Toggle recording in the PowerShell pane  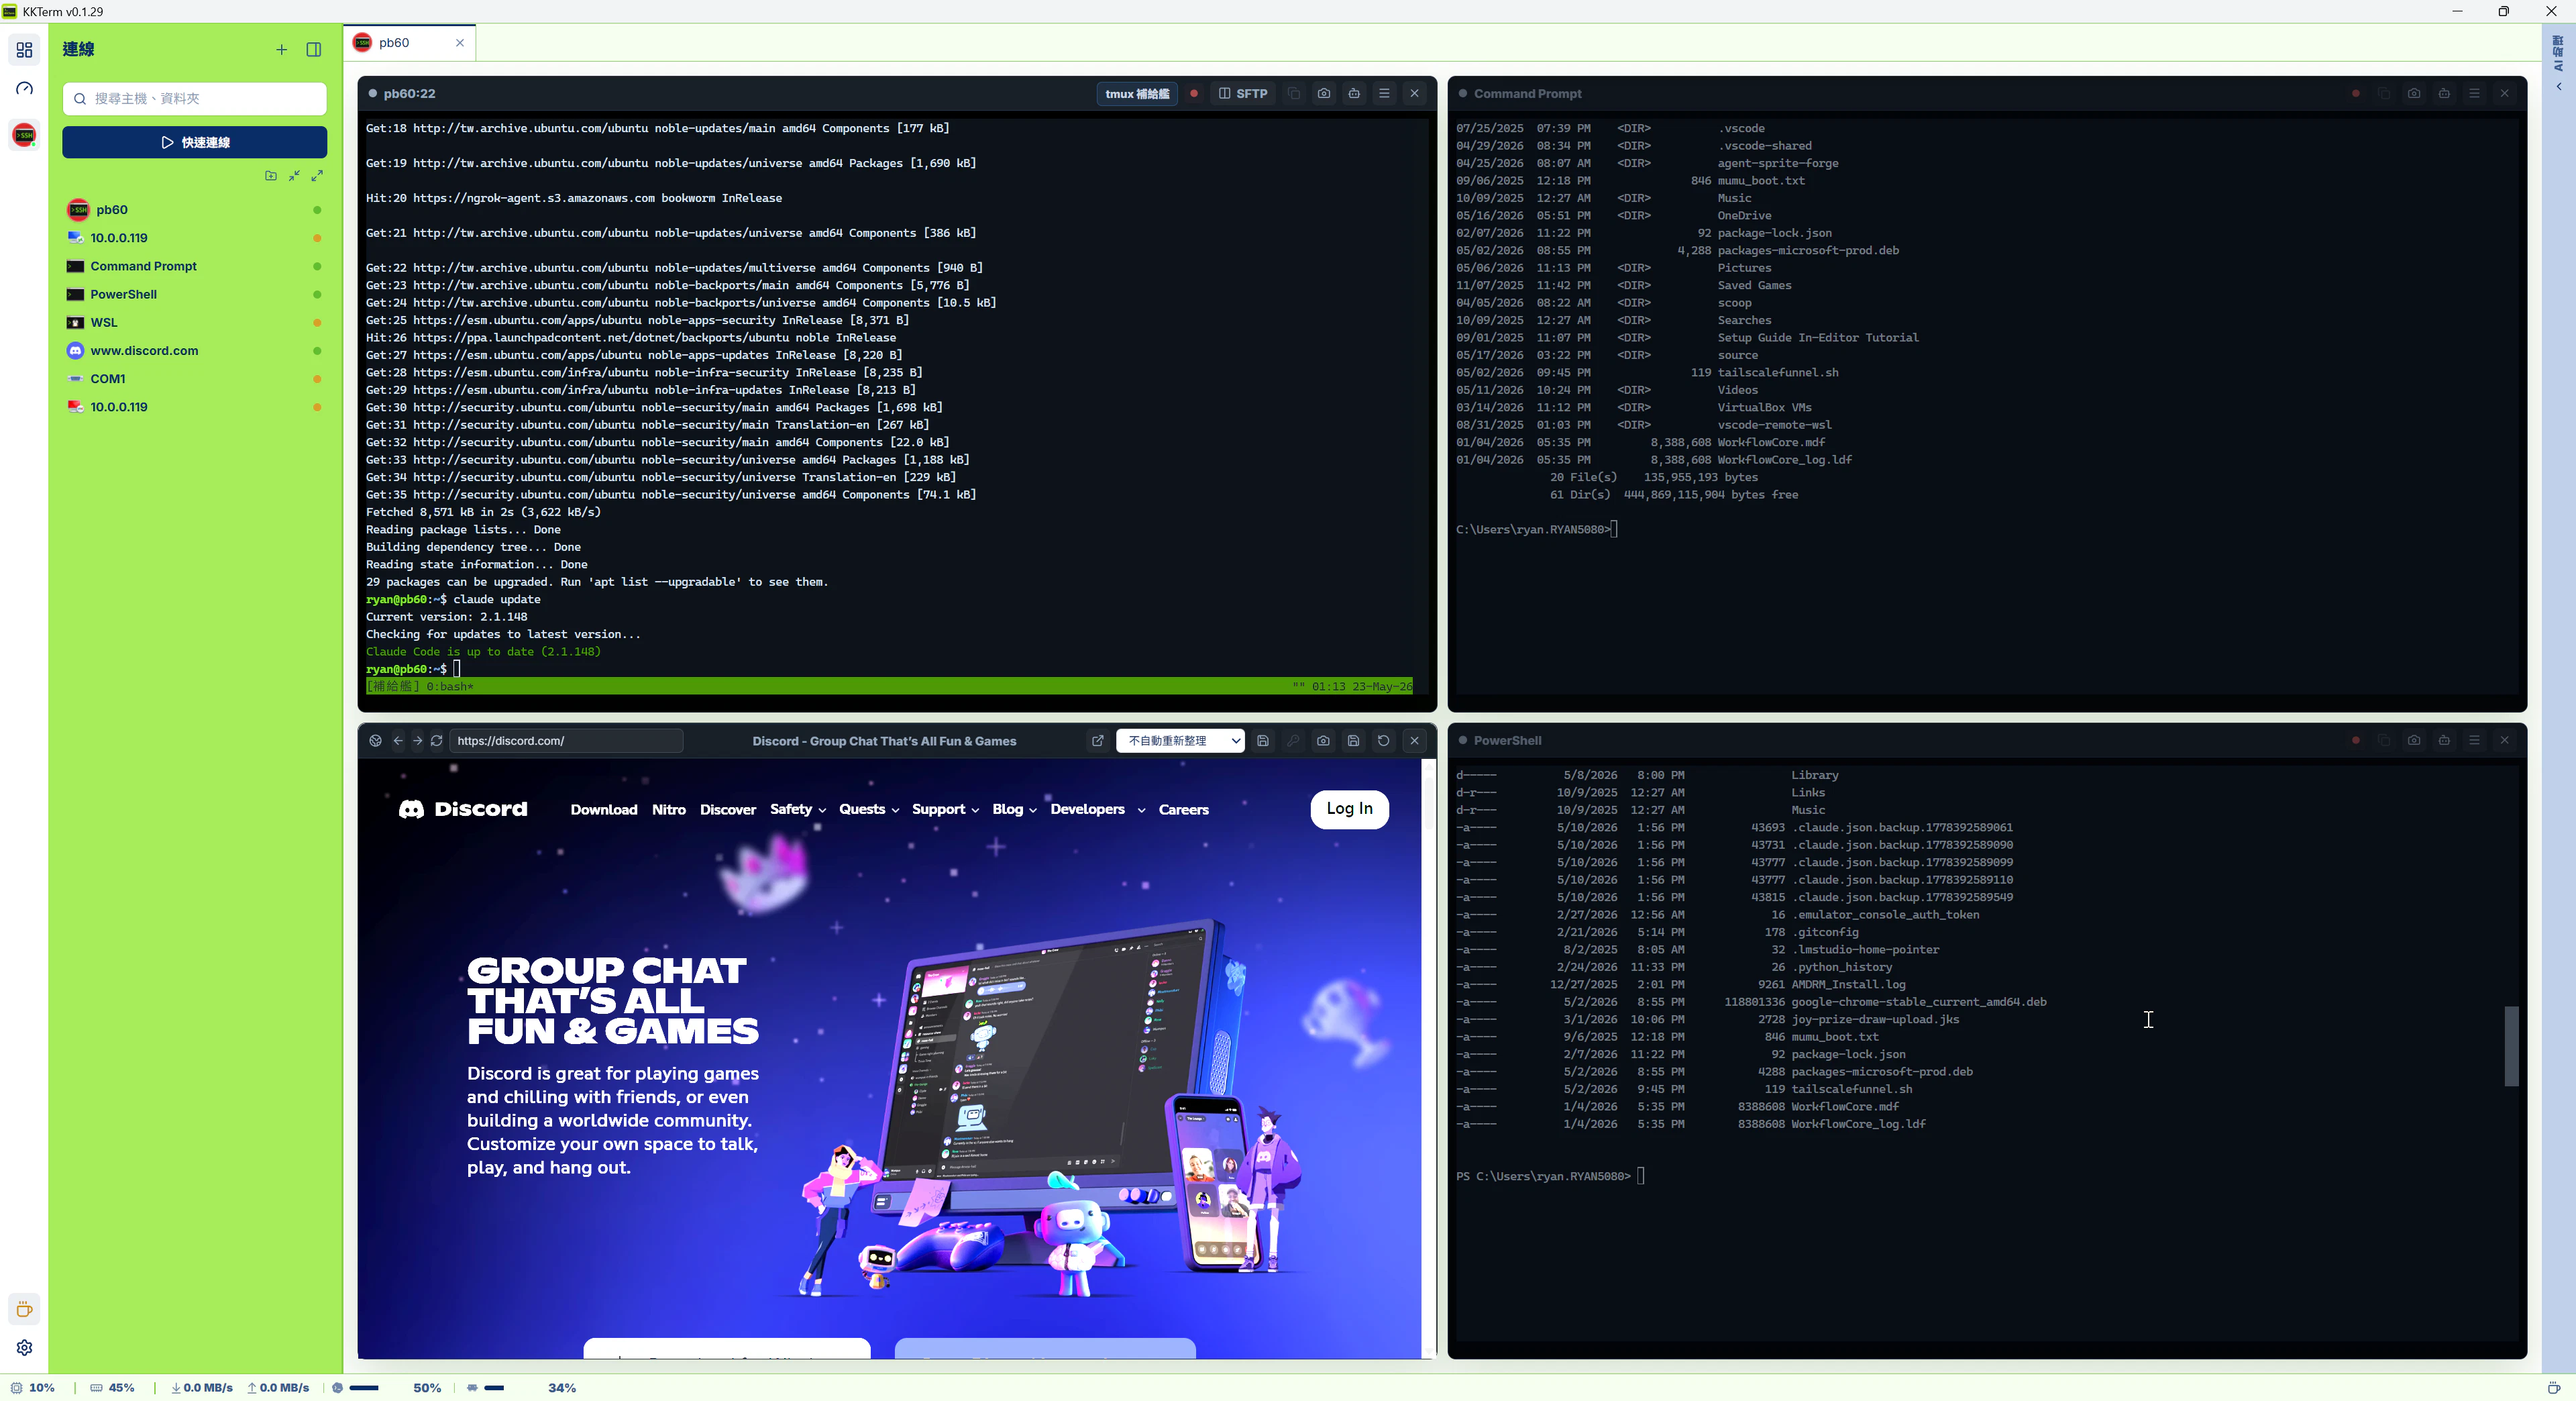(x=2356, y=740)
